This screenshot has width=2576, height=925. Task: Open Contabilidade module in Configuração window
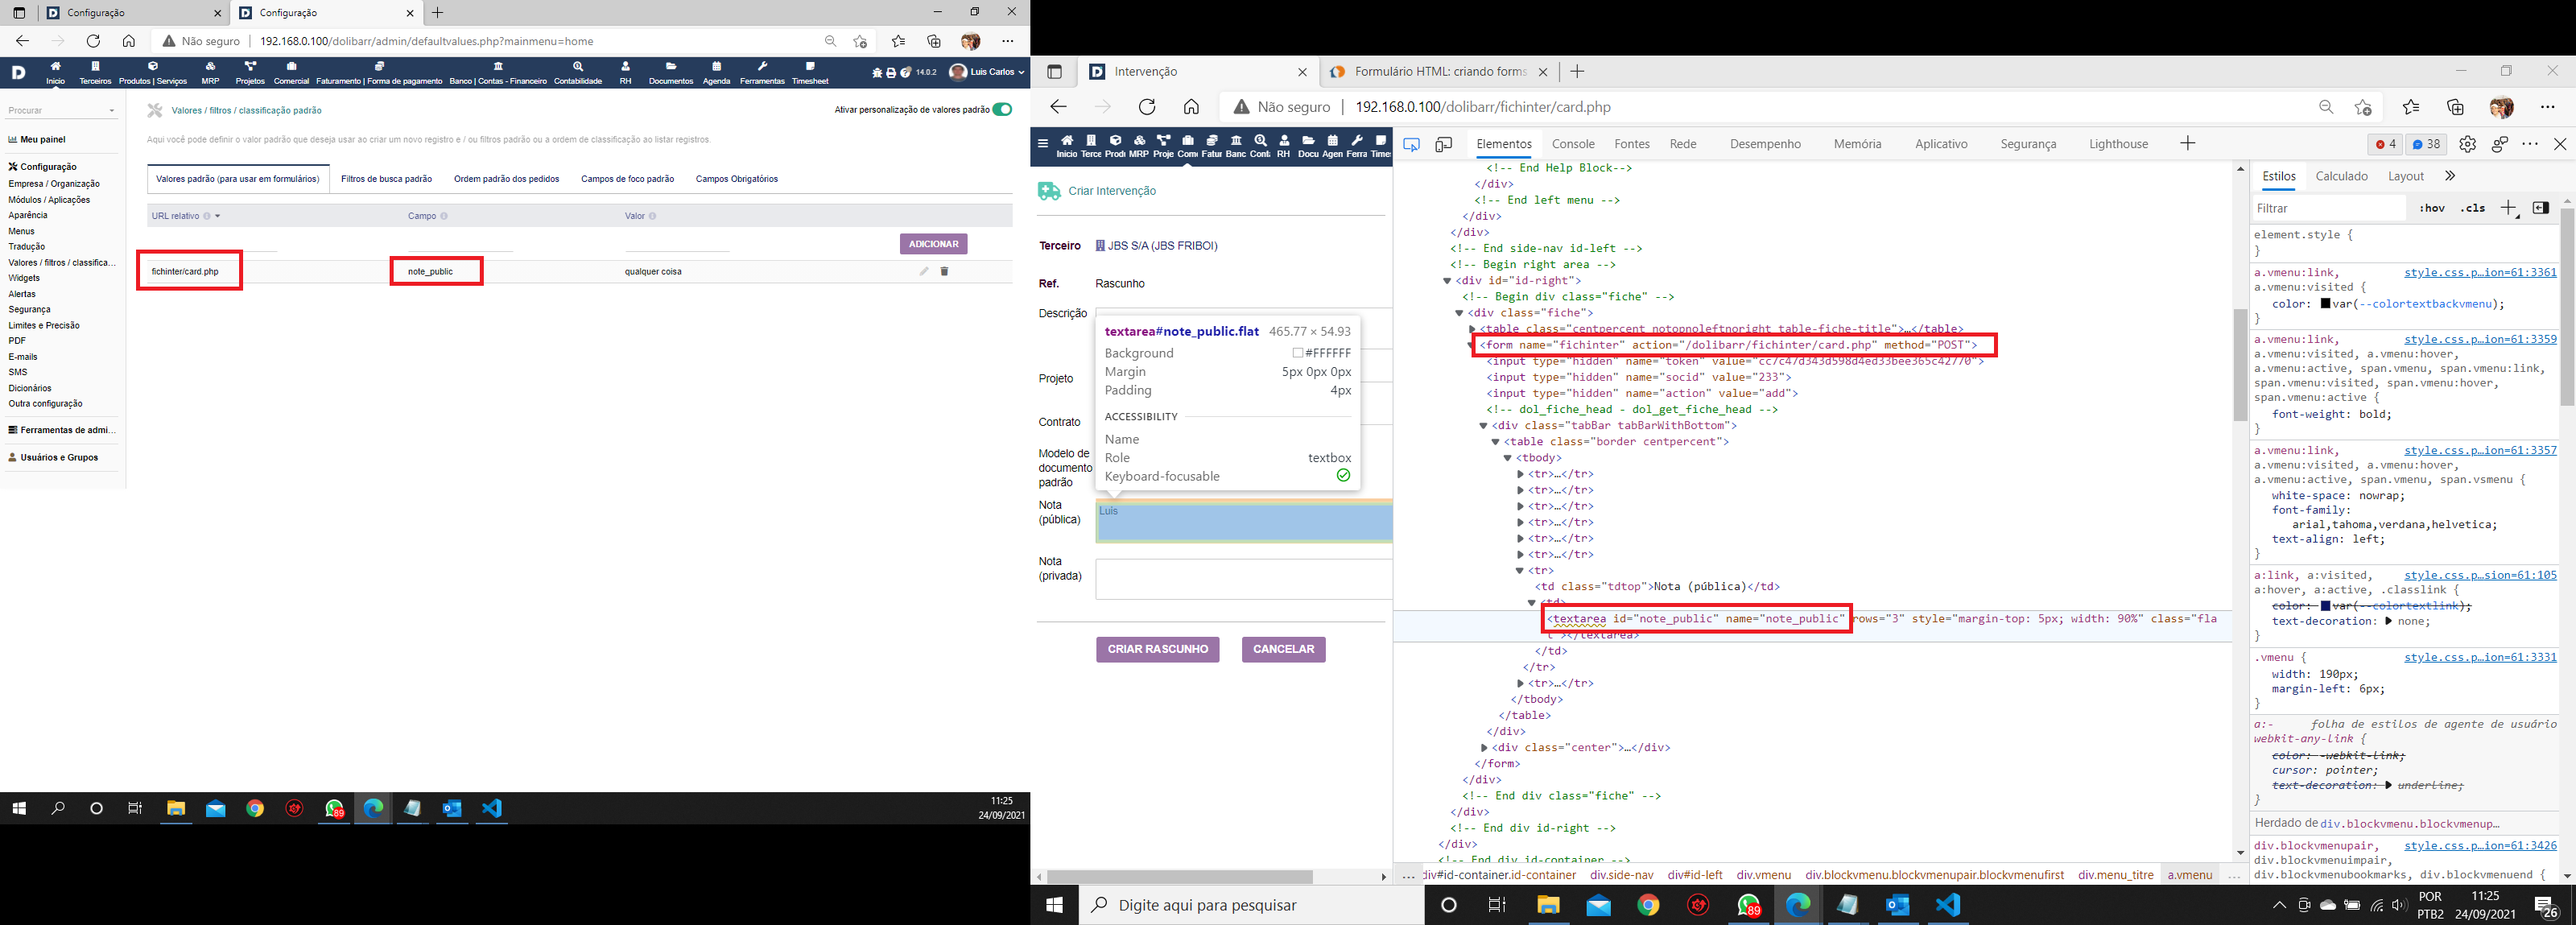(578, 73)
